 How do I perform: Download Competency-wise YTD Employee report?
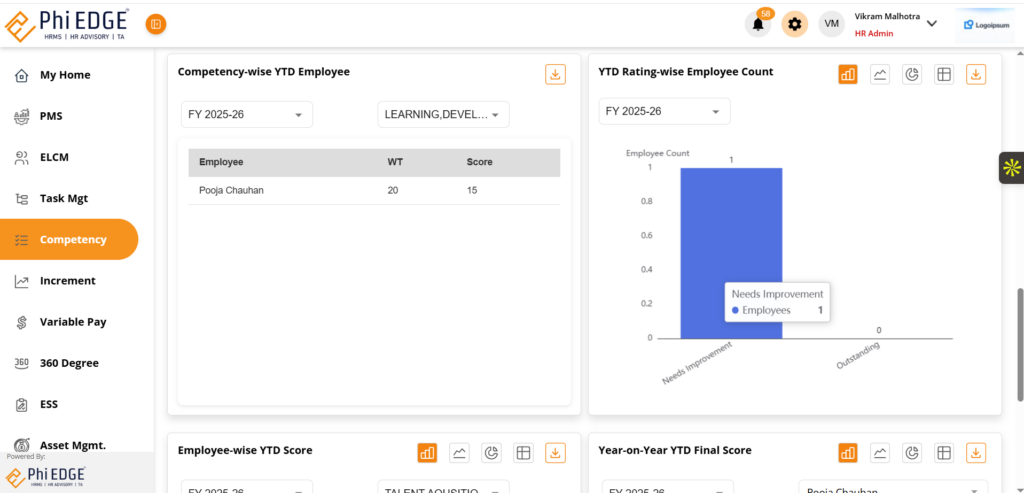pos(555,74)
